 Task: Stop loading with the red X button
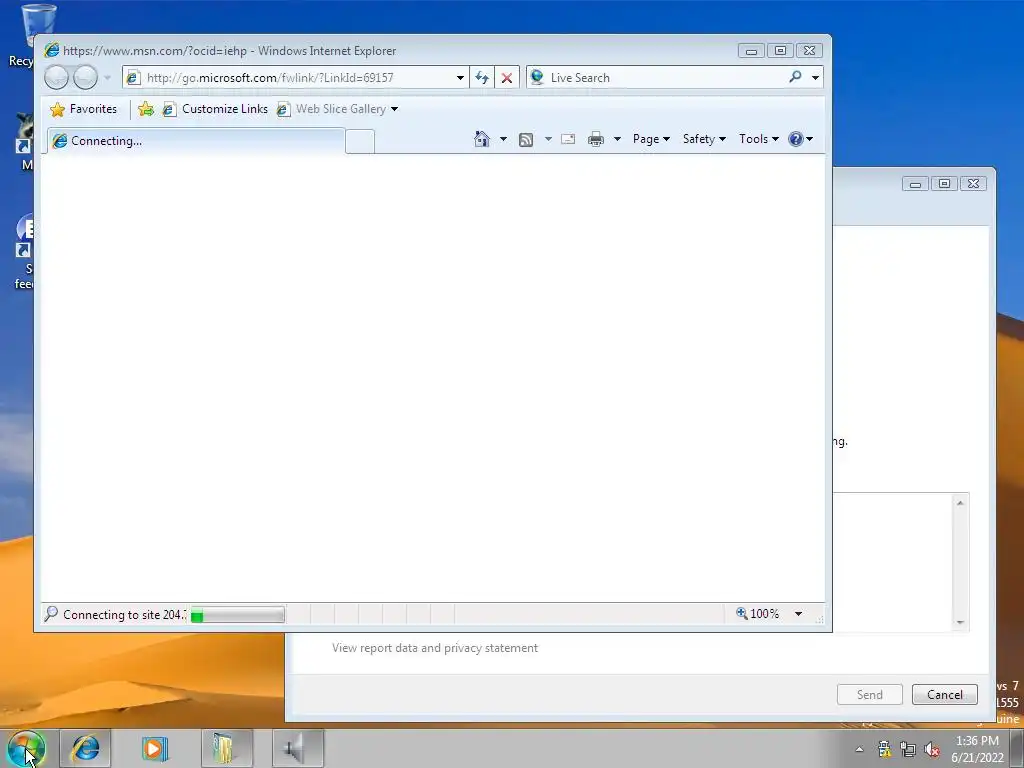pos(507,78)
